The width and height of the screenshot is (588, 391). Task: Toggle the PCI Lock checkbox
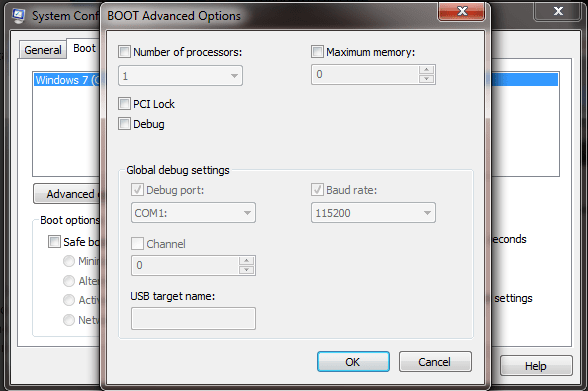[x=124, y=103]
